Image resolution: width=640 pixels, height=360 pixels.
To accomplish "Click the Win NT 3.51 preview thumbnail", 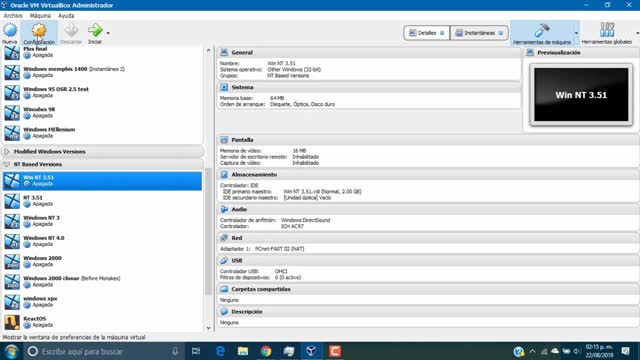I will click(581, 95).
